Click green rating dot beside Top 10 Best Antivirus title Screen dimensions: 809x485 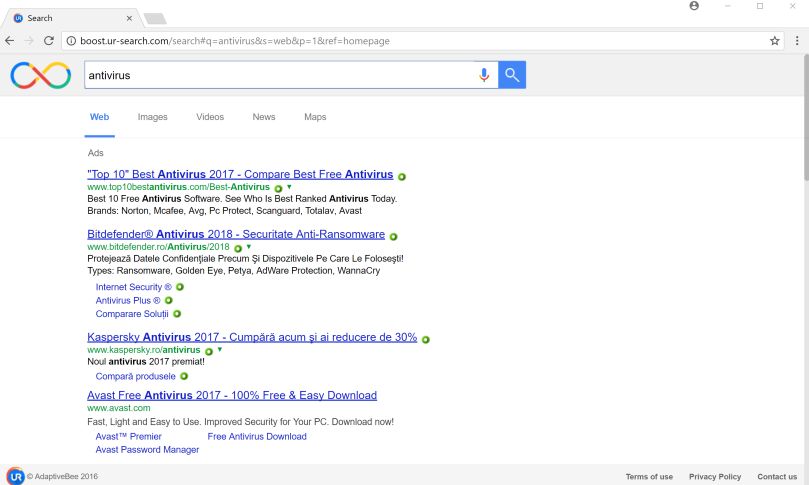click(402, 176)
